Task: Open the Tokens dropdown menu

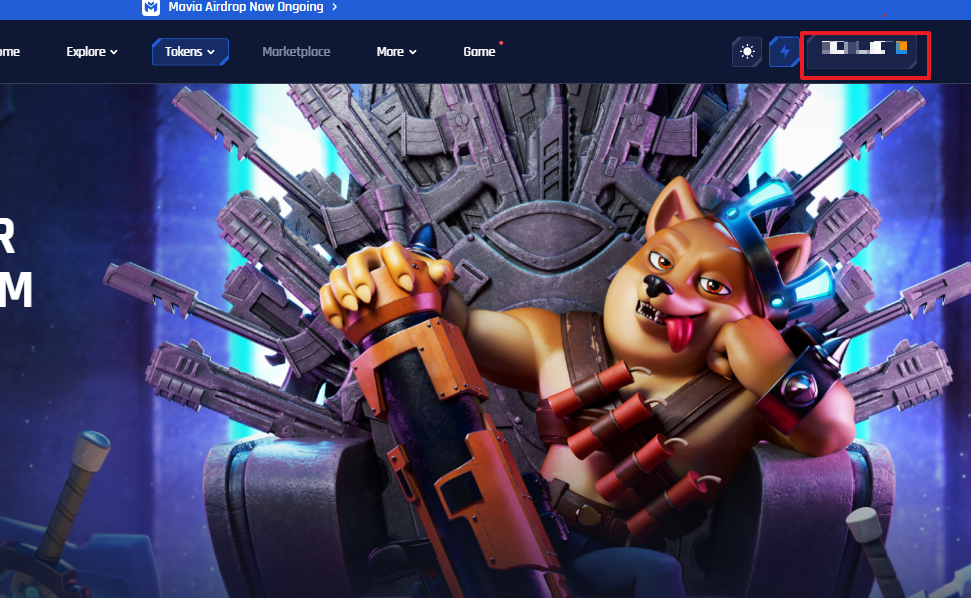Action: 190,52
